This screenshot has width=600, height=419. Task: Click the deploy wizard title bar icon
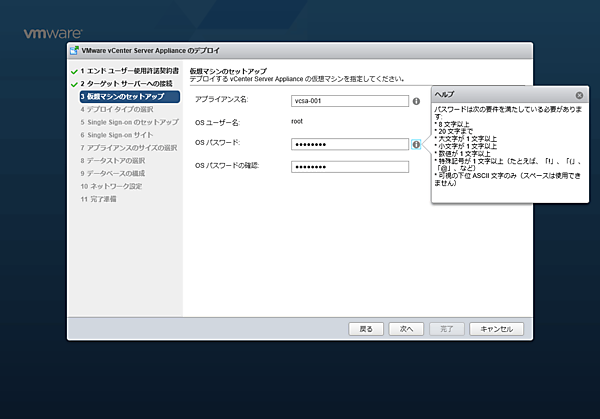point(74,50)
